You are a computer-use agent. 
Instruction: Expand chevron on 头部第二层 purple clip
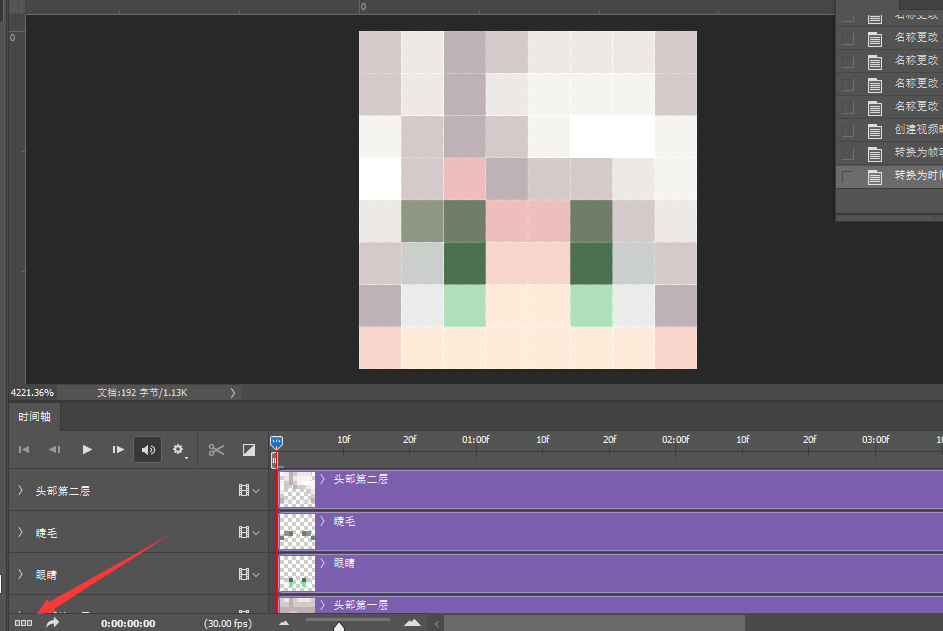coord(322,479)
